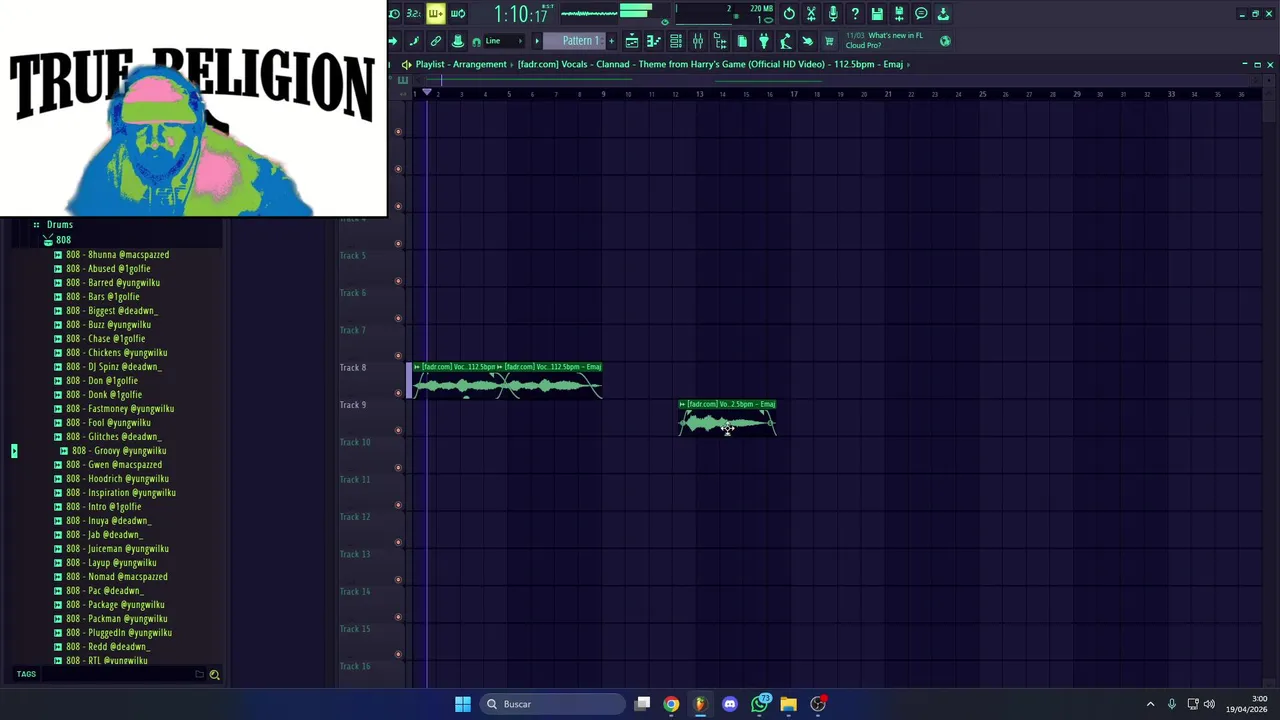The image size is (1280, 720).
Task: Click the stamp hat icon in toolbar
Action: click(458, 41)
